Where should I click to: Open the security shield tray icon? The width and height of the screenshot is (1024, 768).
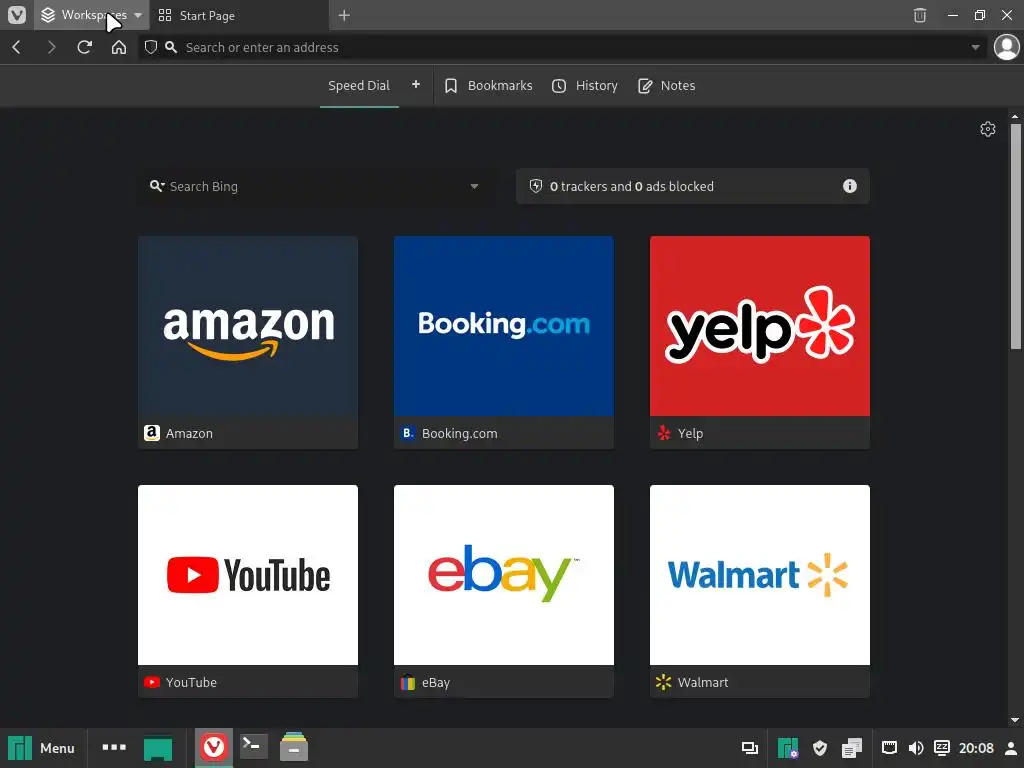820,748
